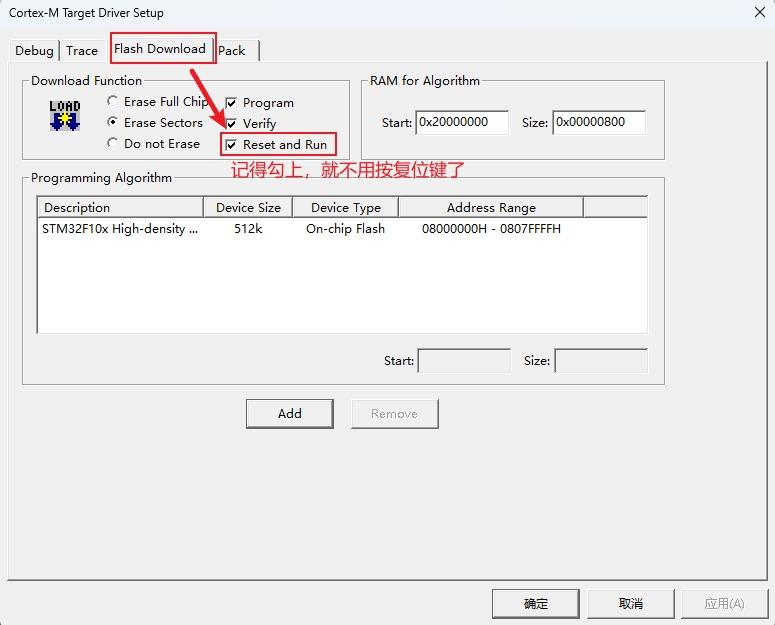Image resolution: width=775 pixels, height=625 pixels.
Task: Open the Pack tab
Action: 232,50
